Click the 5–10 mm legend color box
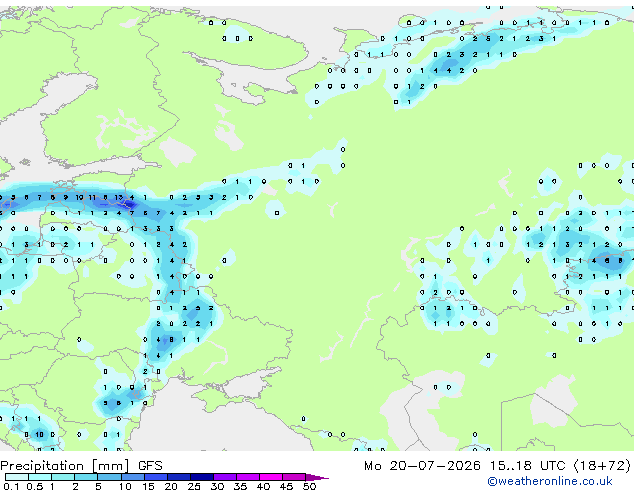 pos(109,477)
